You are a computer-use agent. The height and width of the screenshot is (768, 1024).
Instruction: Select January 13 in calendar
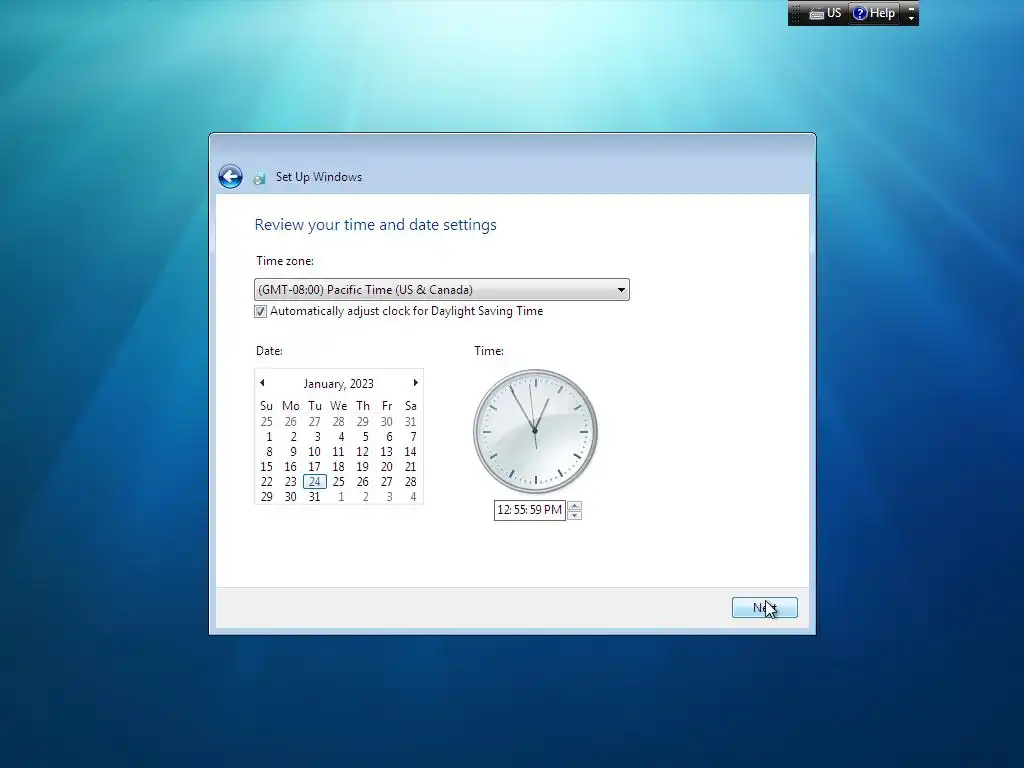(387, 451)
